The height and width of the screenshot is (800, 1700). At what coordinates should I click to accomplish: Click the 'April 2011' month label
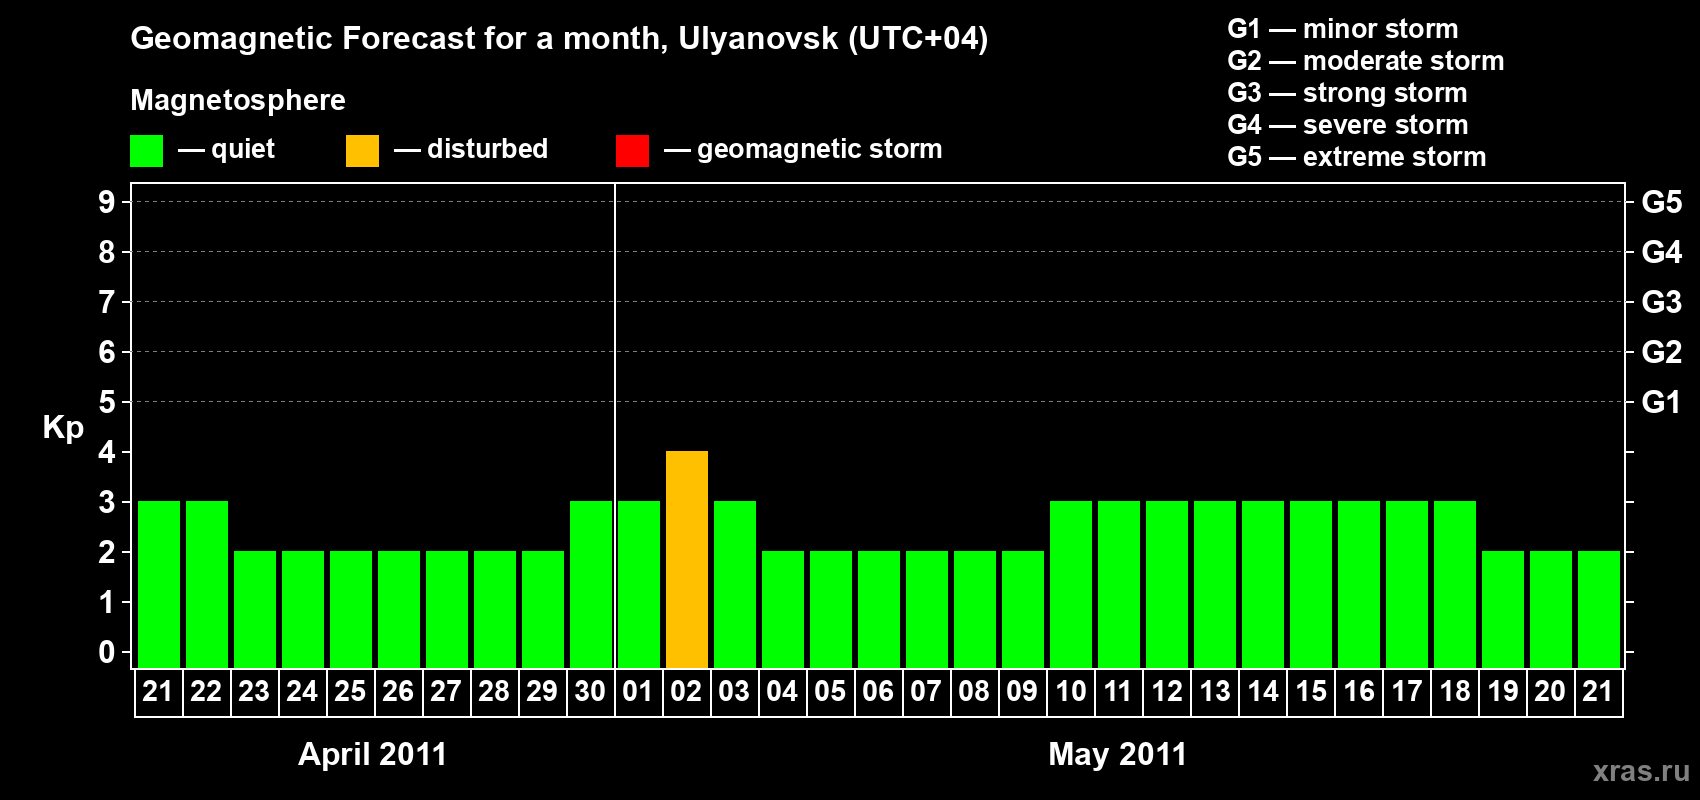pyautogui.click(x=372, y=754)
